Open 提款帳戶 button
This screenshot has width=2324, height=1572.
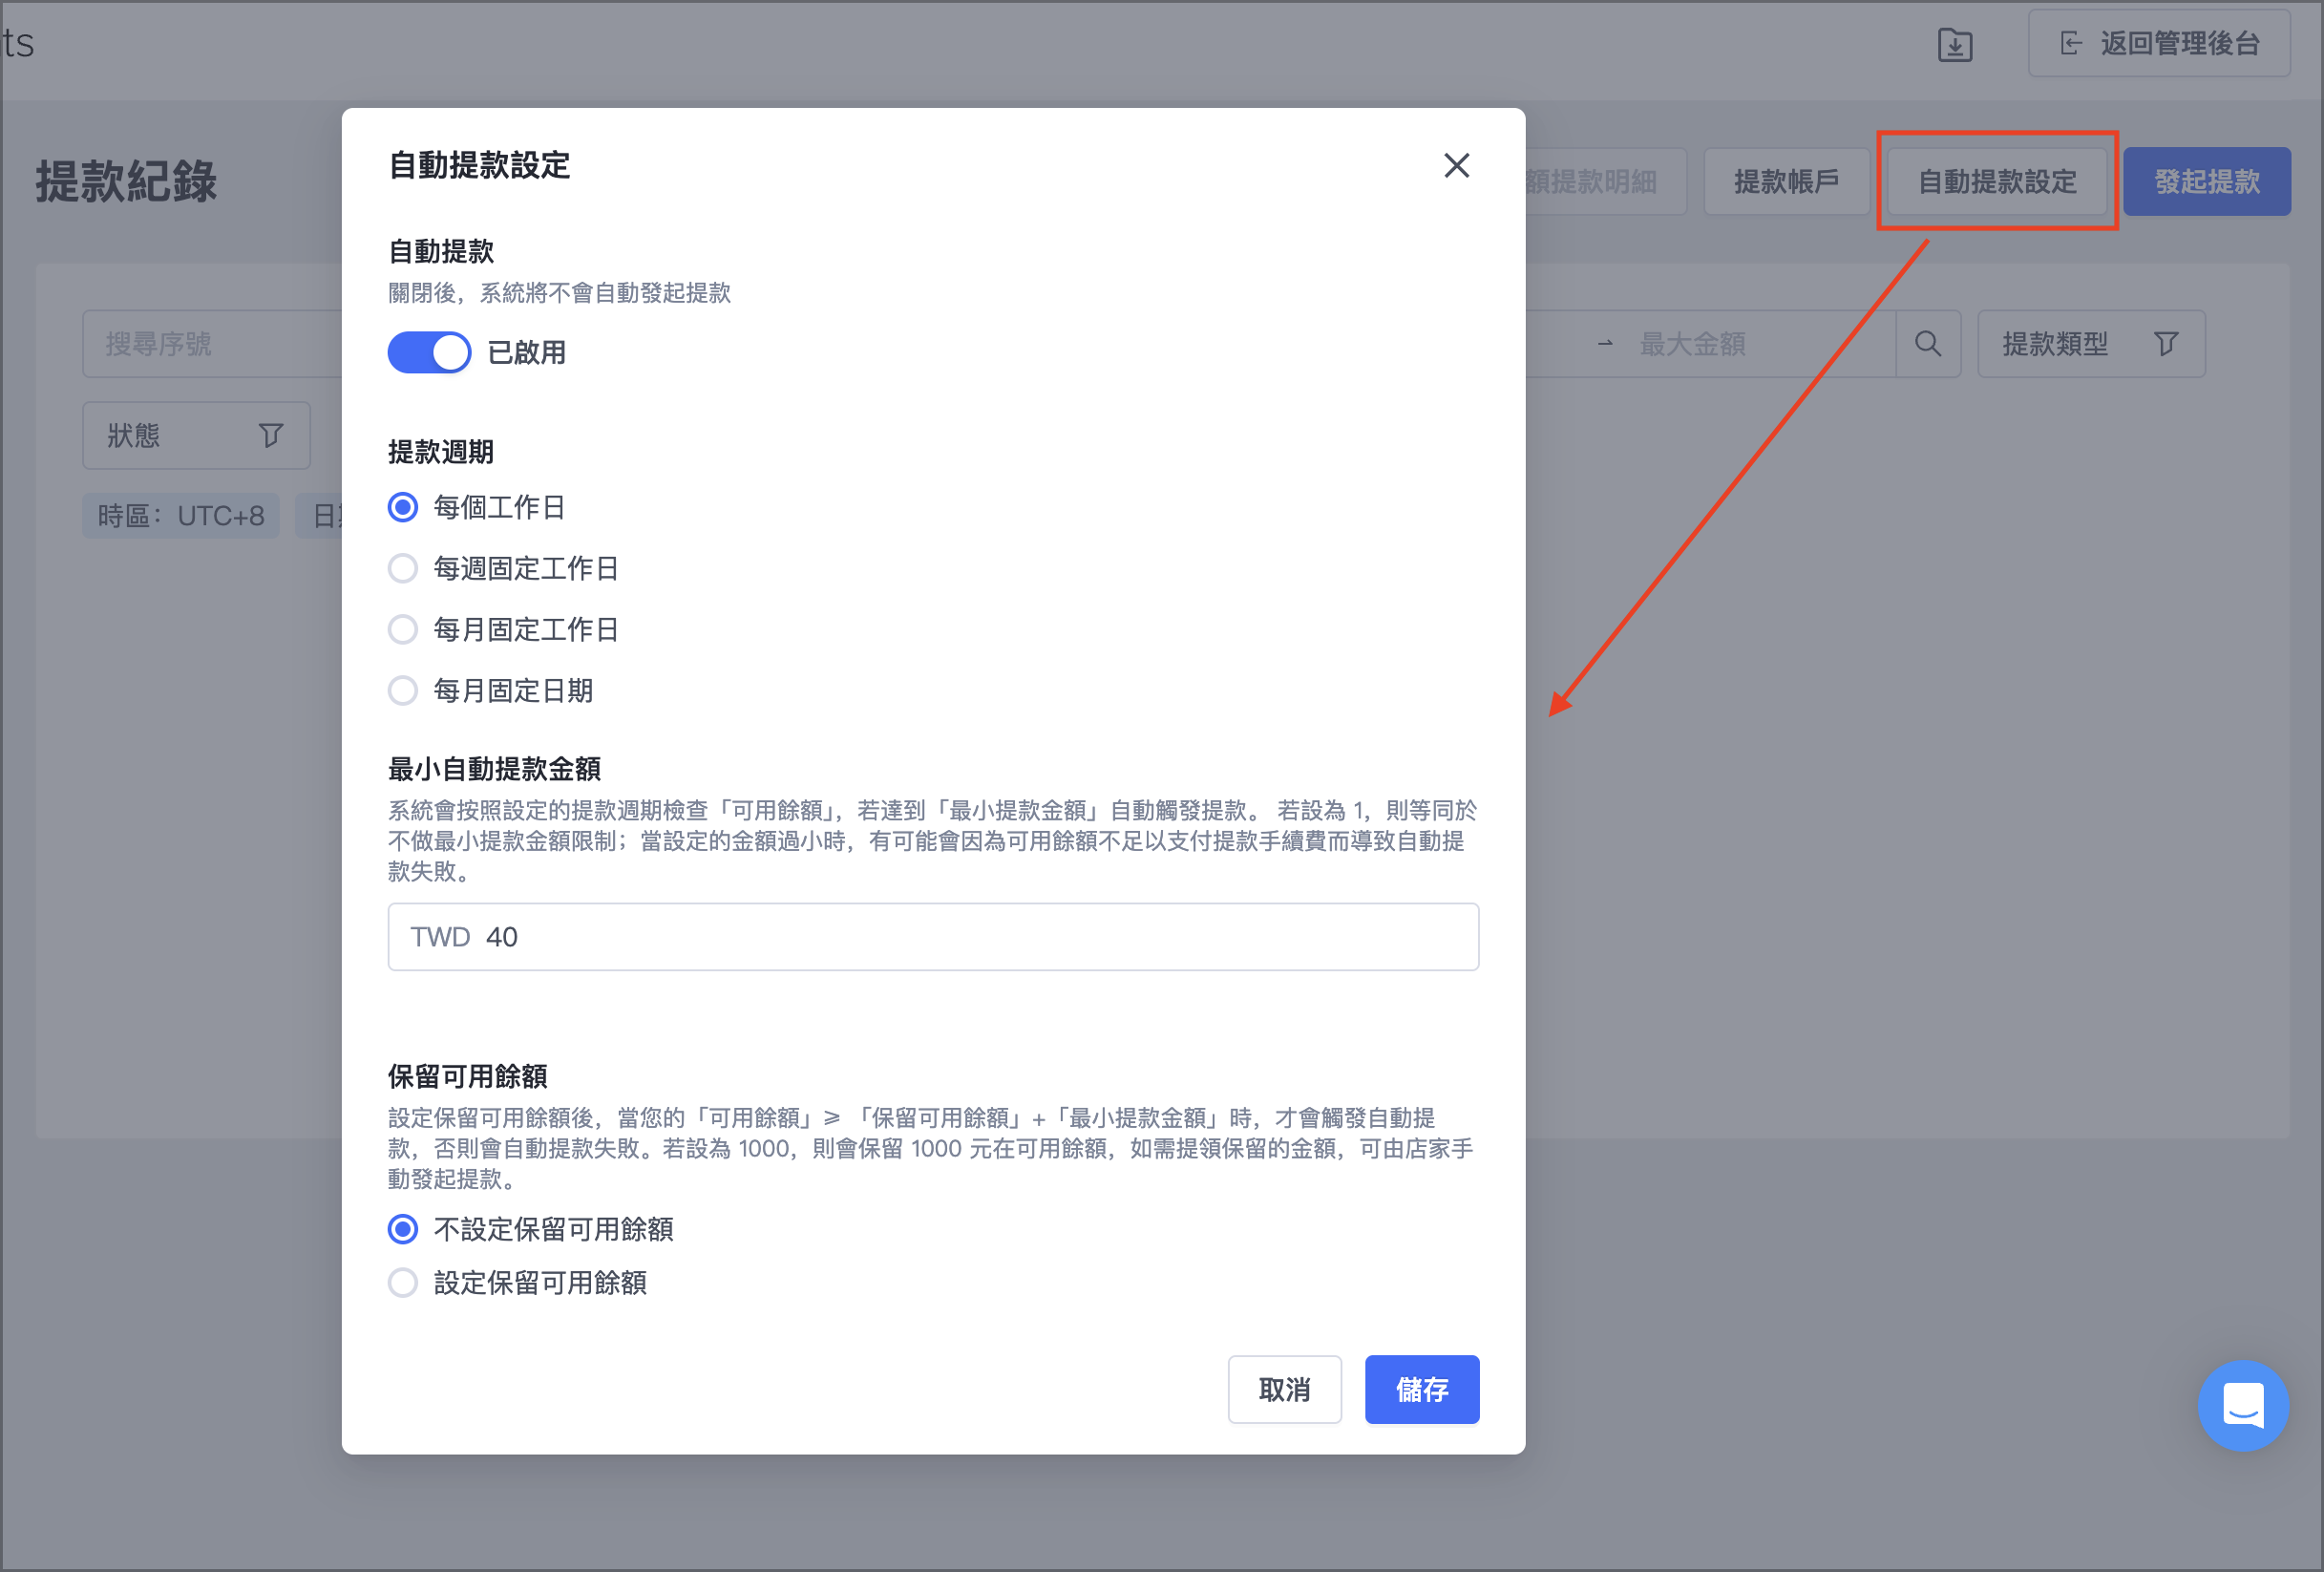point(1786,181)
